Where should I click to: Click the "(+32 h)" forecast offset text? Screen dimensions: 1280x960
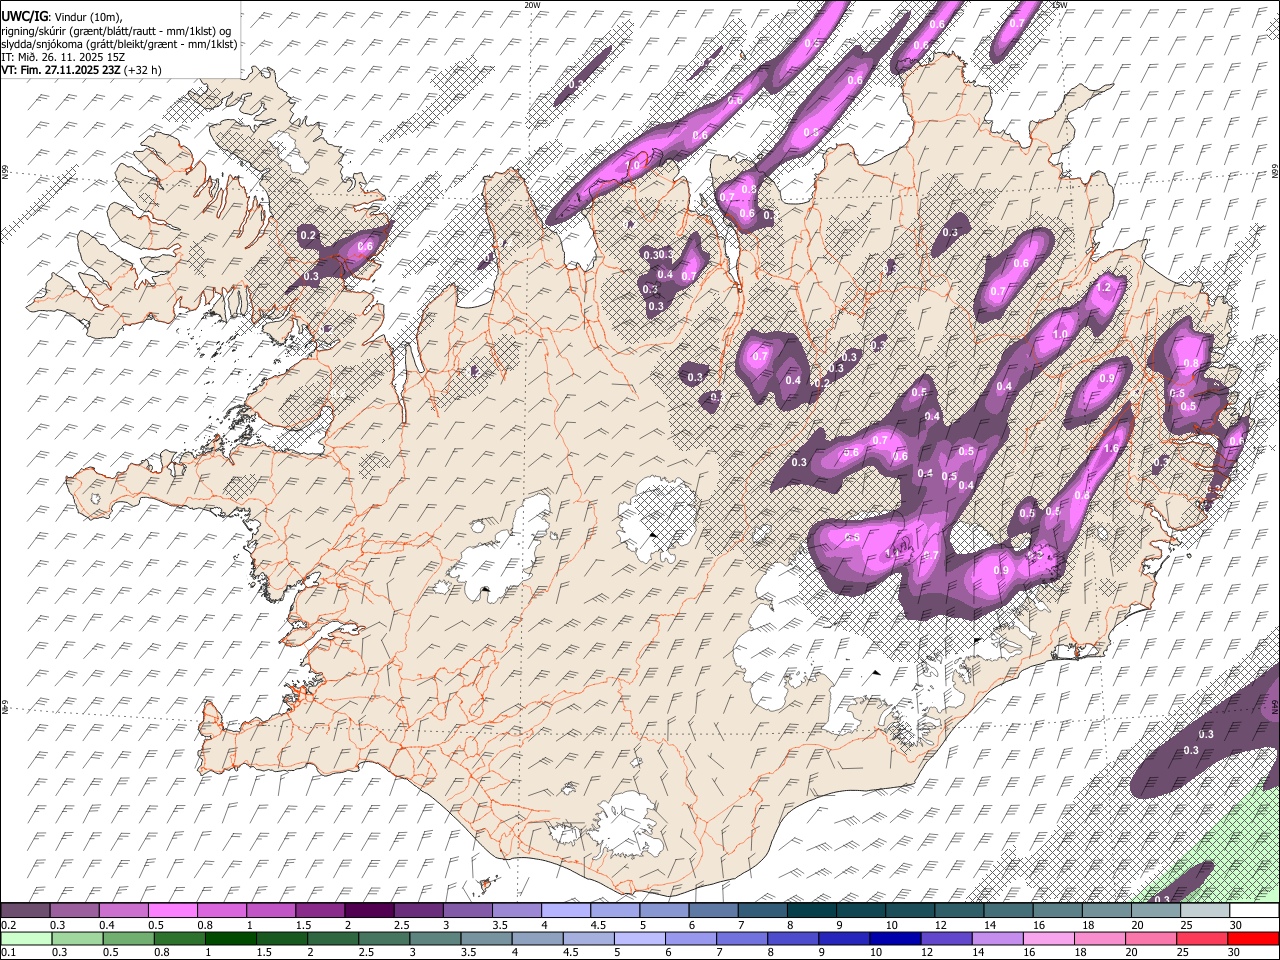coord(143,70)
